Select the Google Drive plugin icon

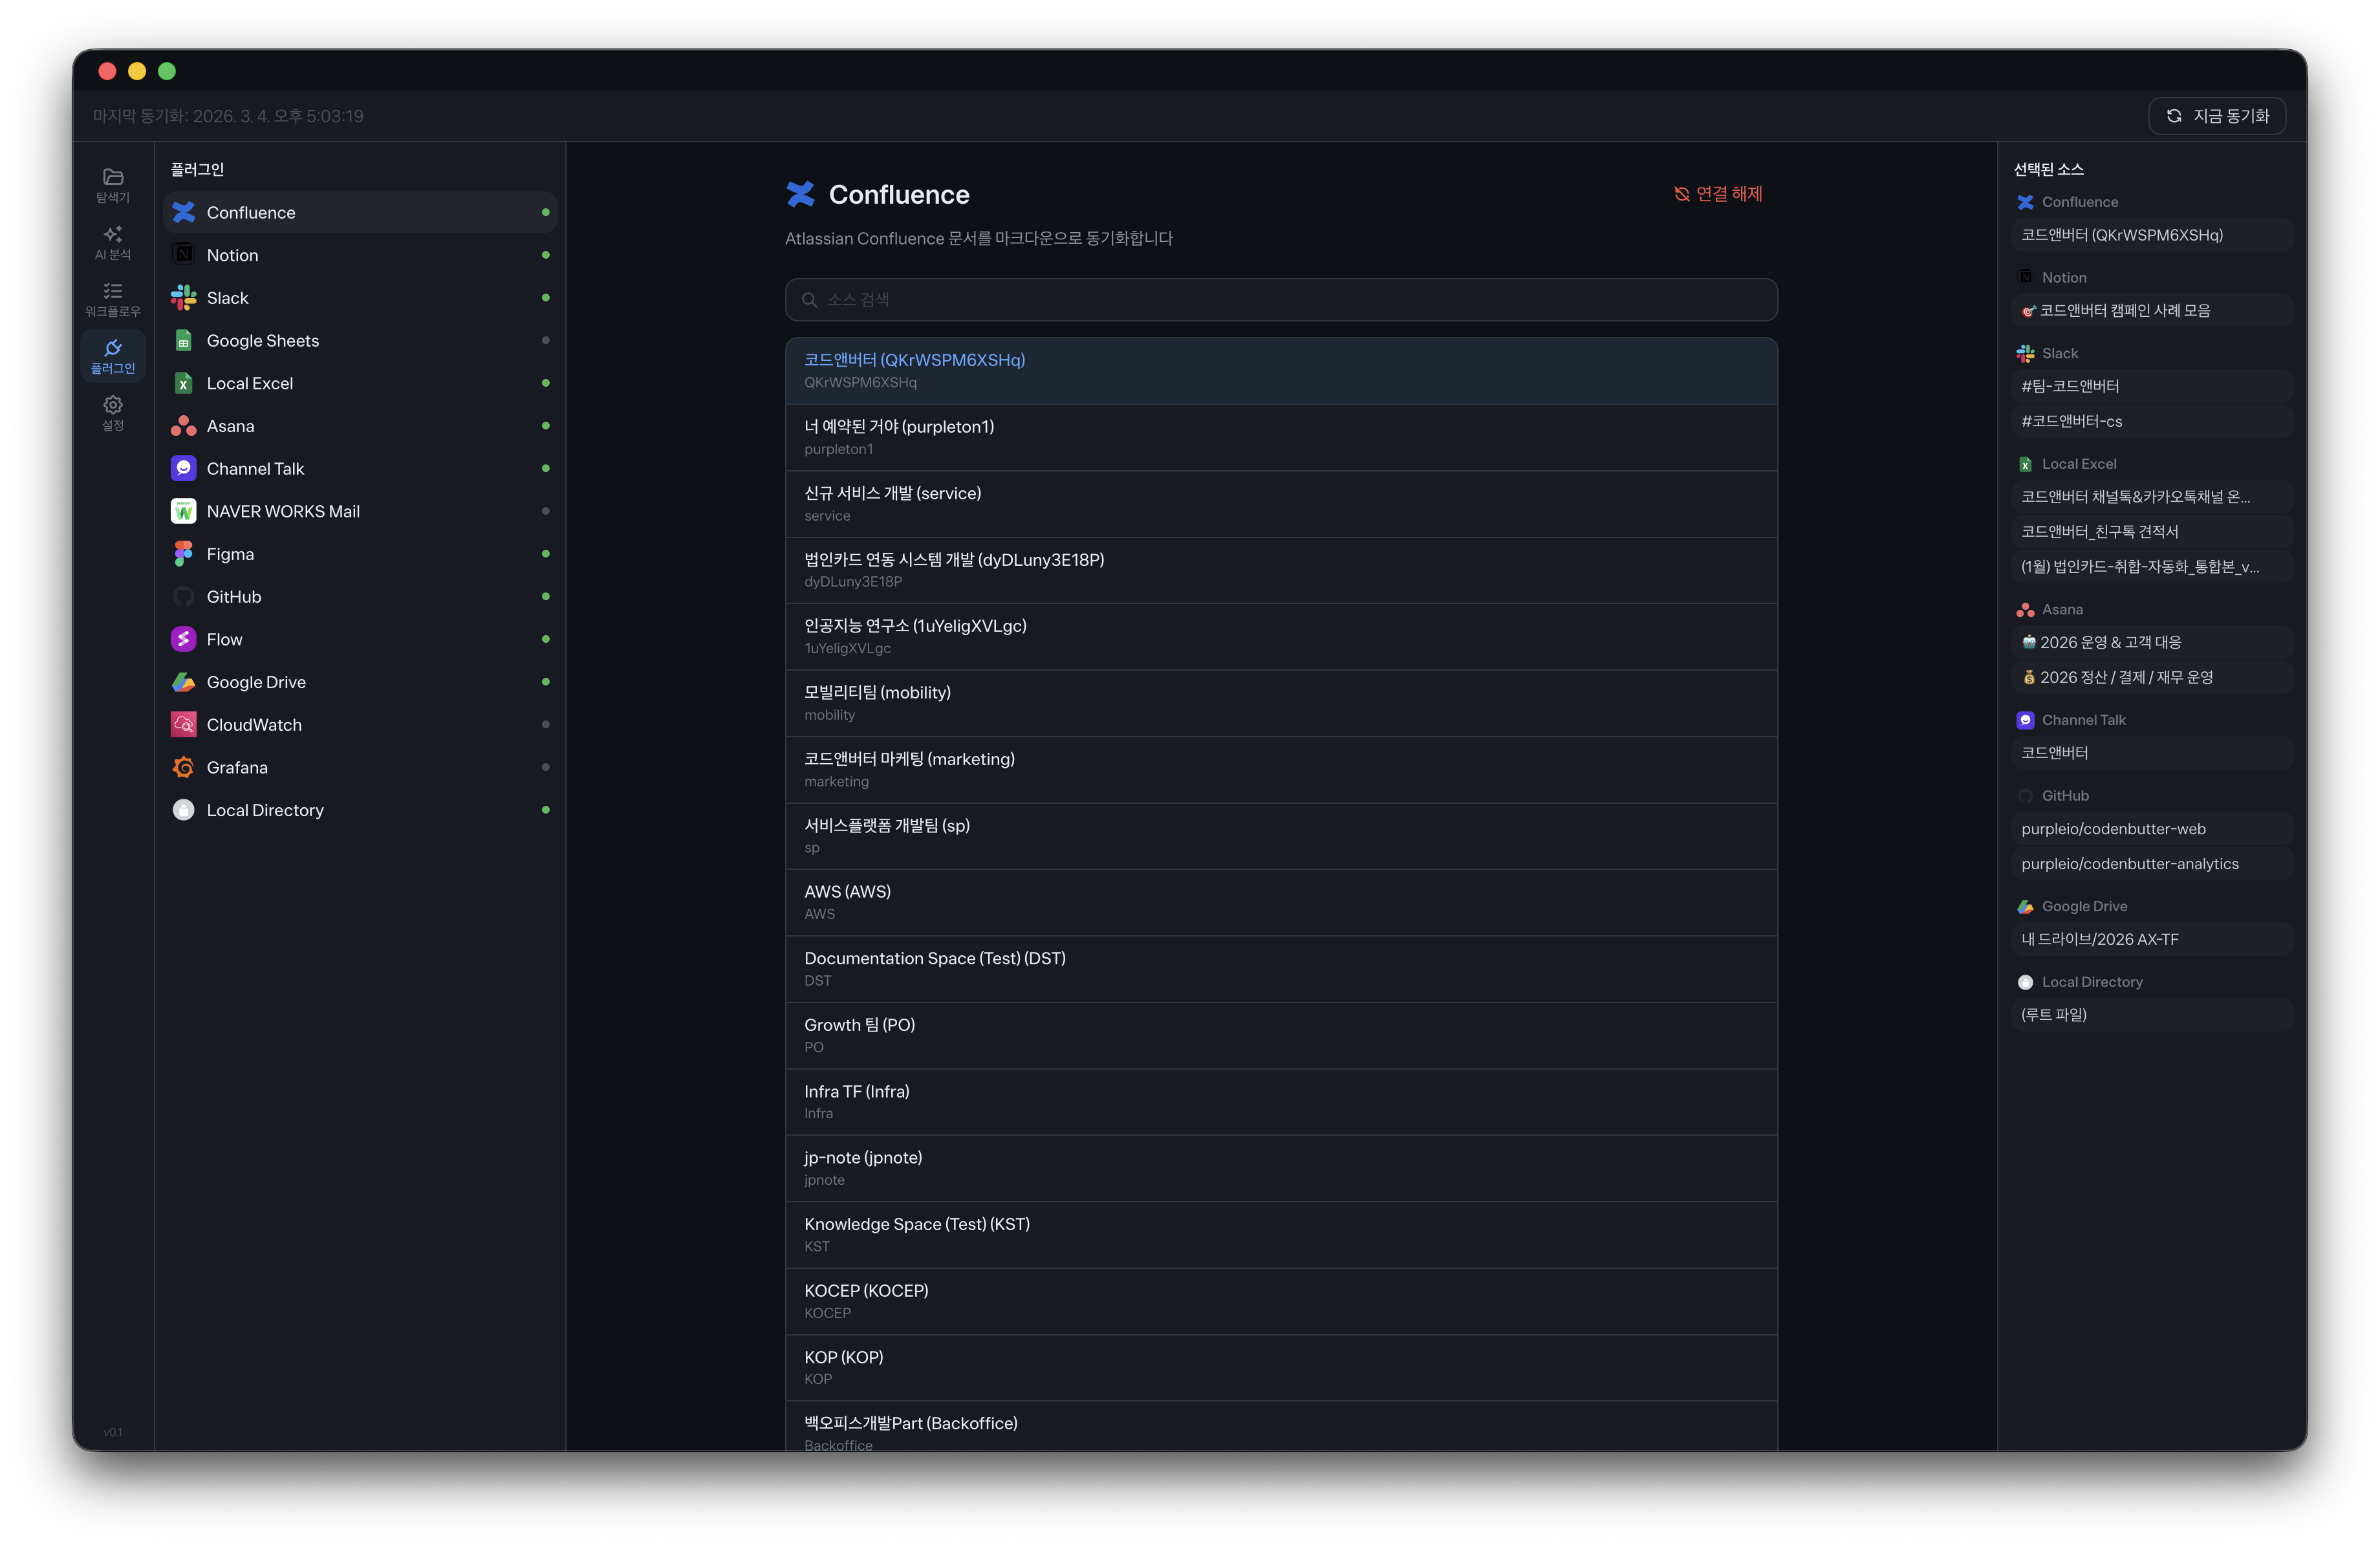pyautogui.click(x=184, y=682)
